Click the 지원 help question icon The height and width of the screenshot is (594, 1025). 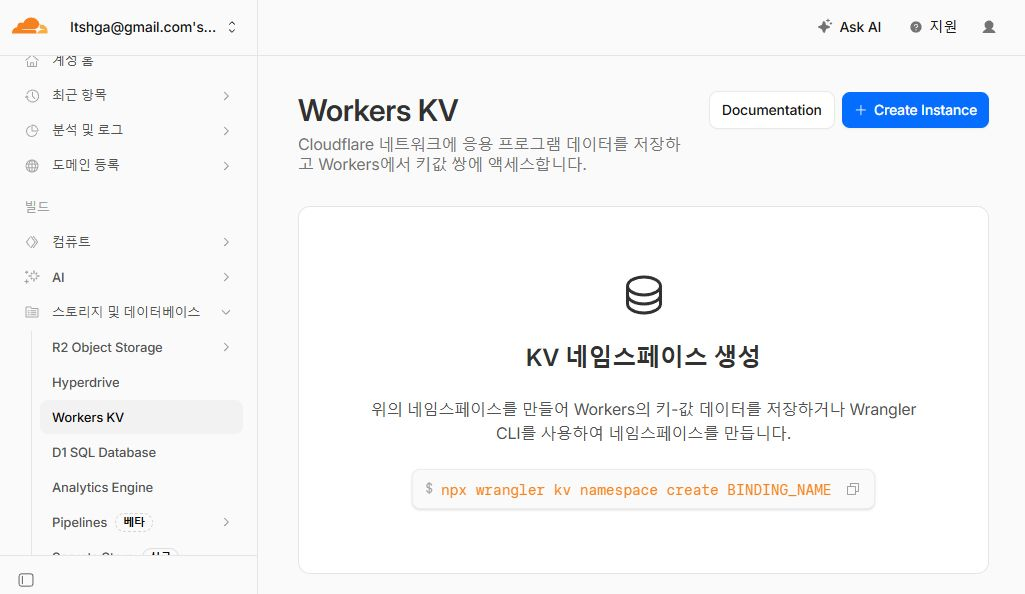pos(916,27)
